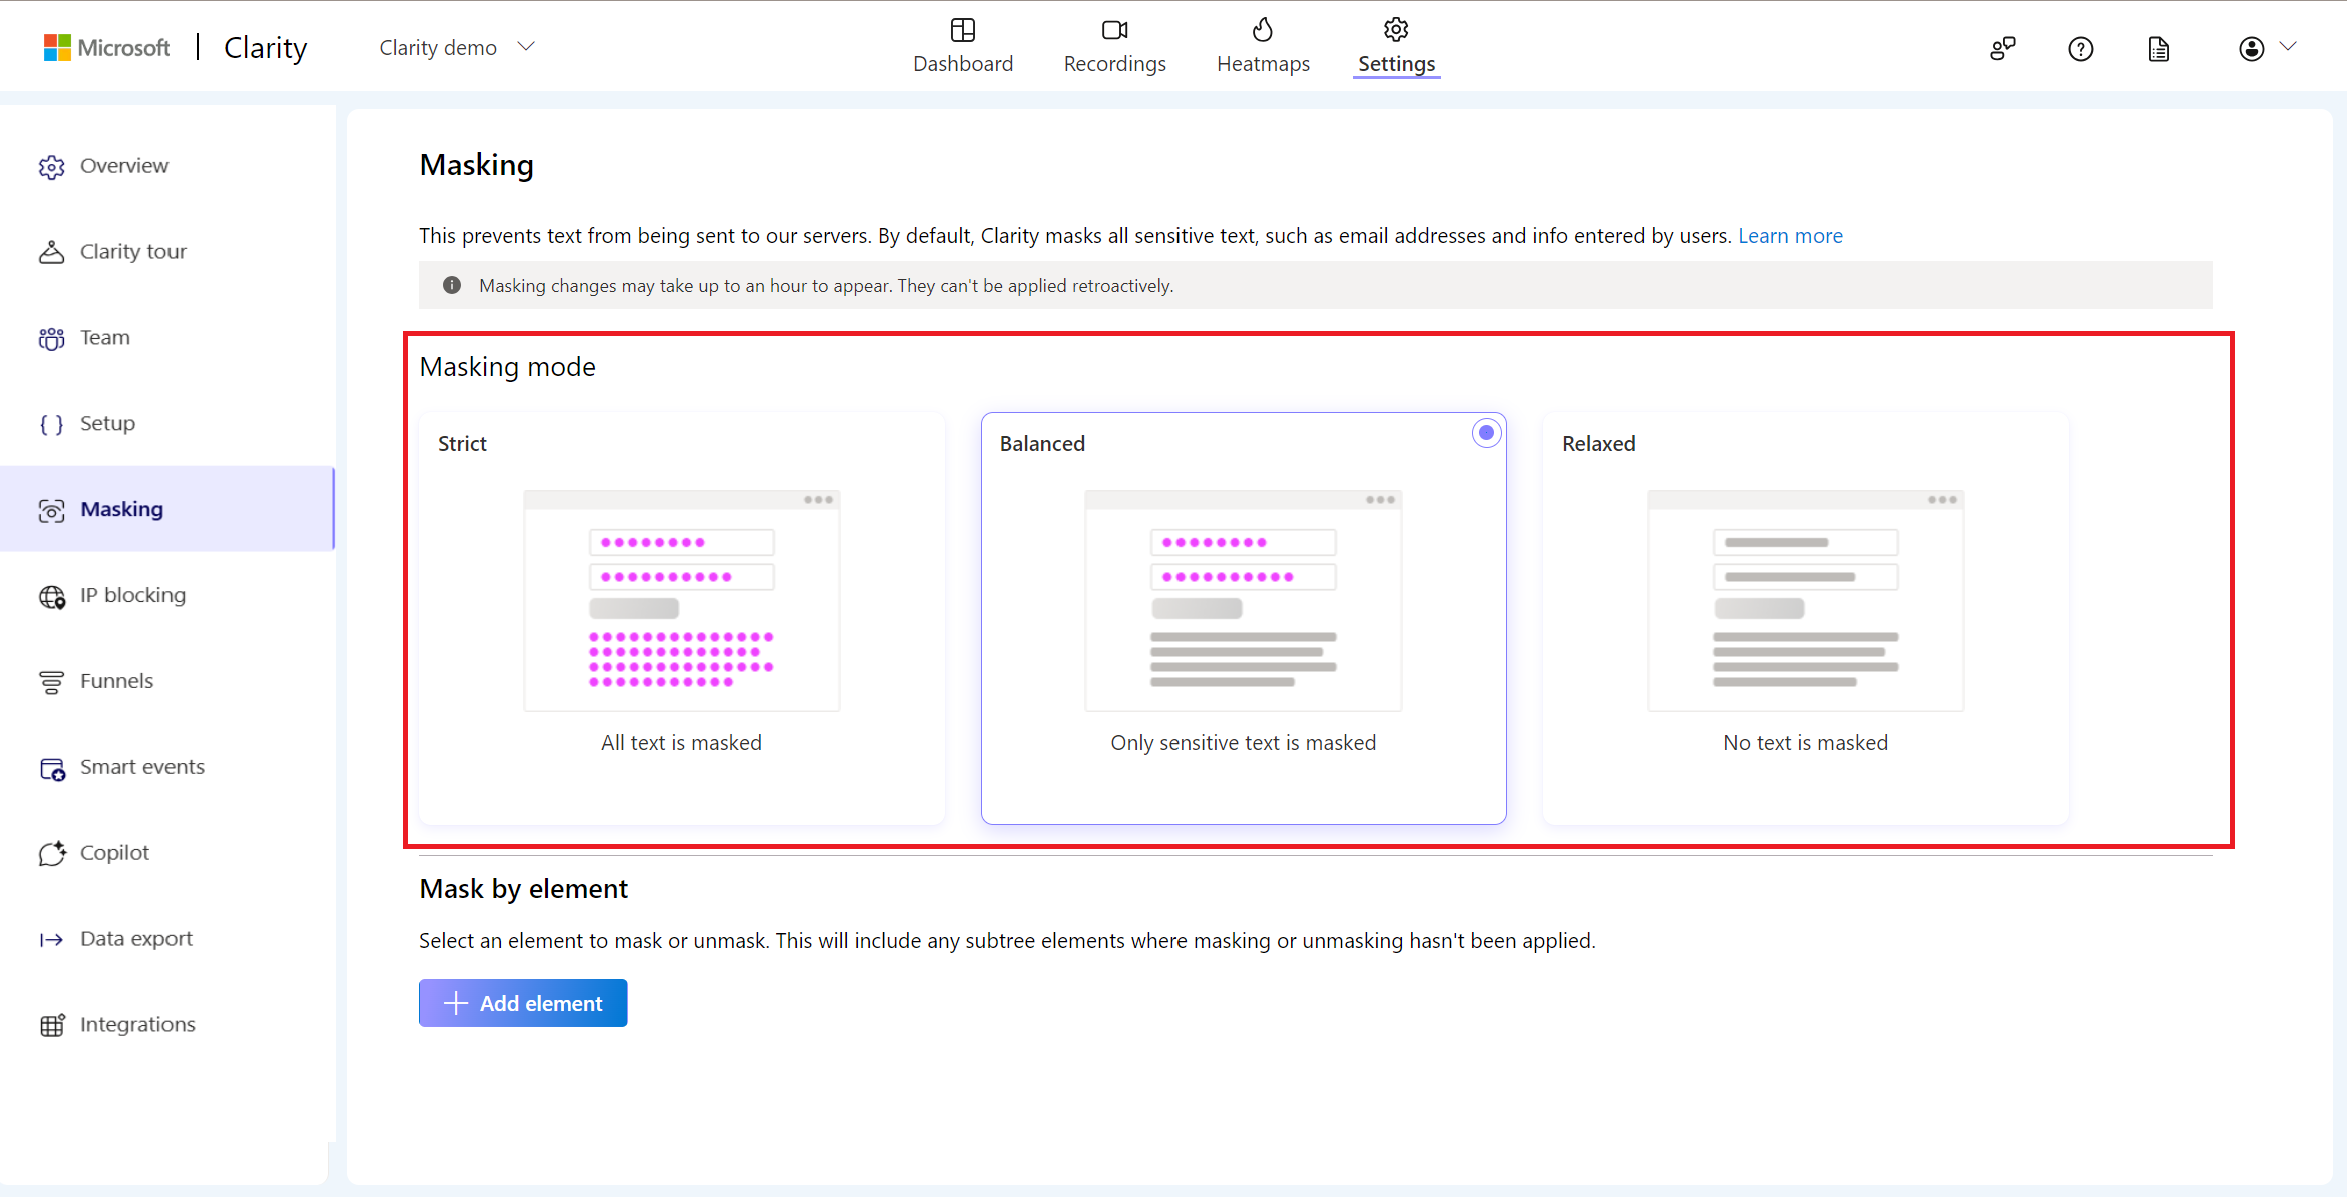Viewport: 2348px width, 1197px height.
Task: Open the documentation page icon
Action: click(x=2159, y=48)
